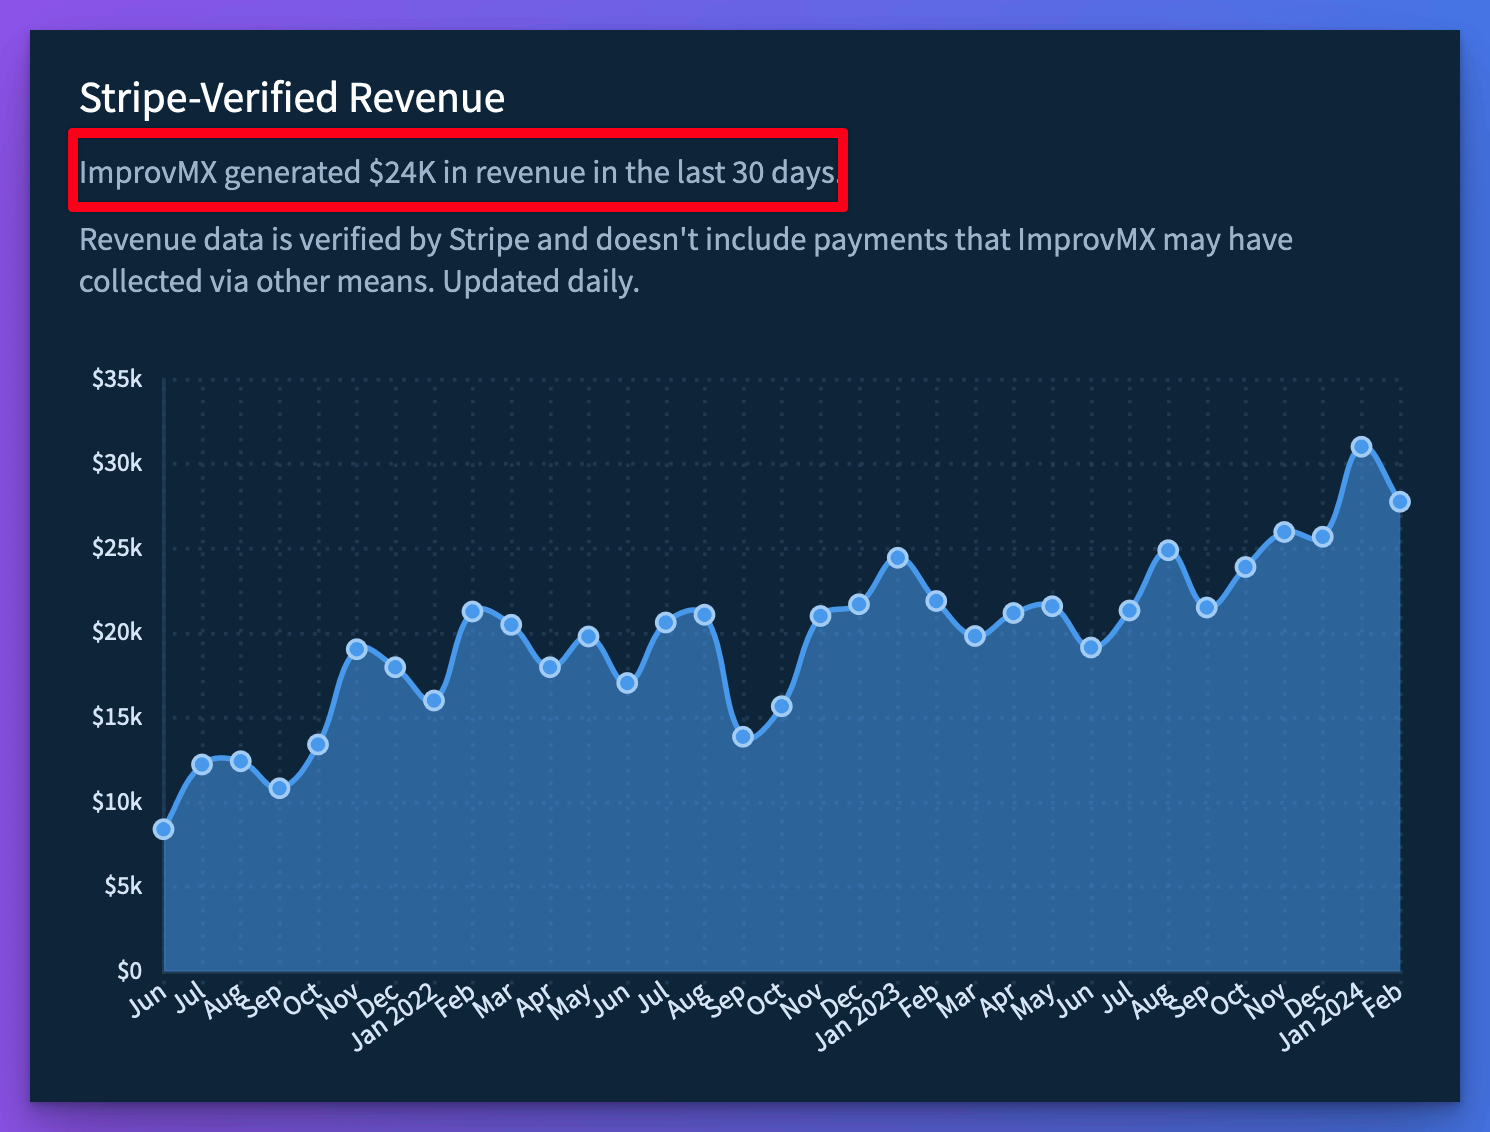The width and height of the screenshot is (1490, 1132).
Task: Click the "Stripe-Verified Revenue" heading
Action: point(292,98)
